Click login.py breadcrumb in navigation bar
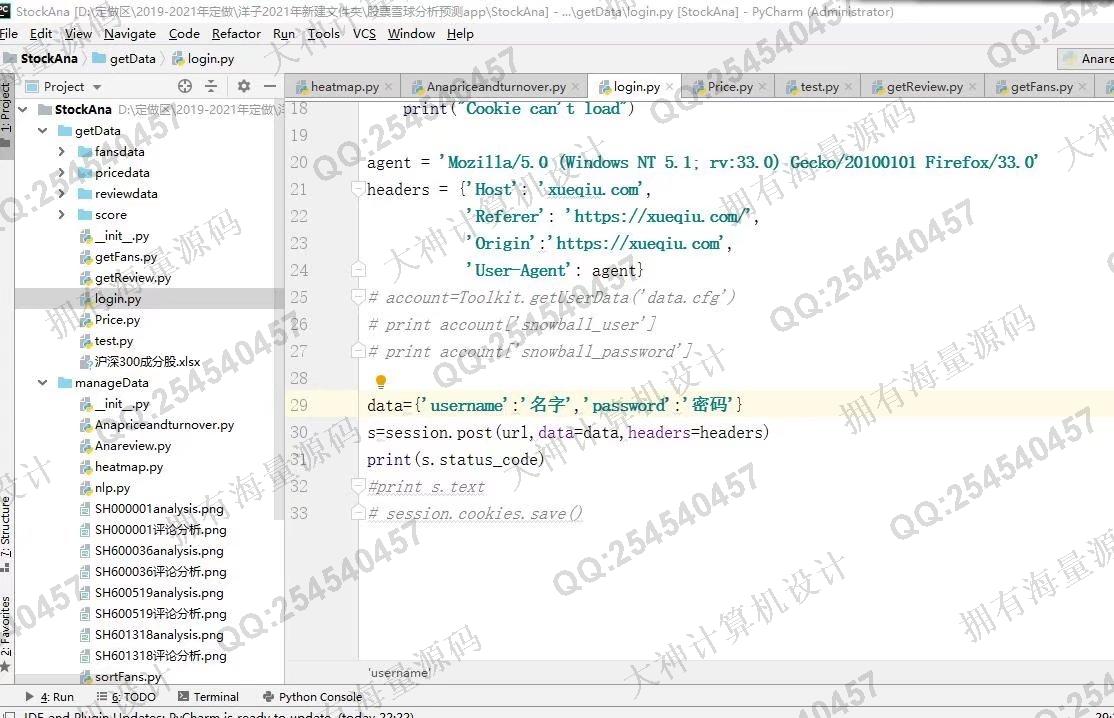This screenshot has width=1114, height=718. coord(203,58)
